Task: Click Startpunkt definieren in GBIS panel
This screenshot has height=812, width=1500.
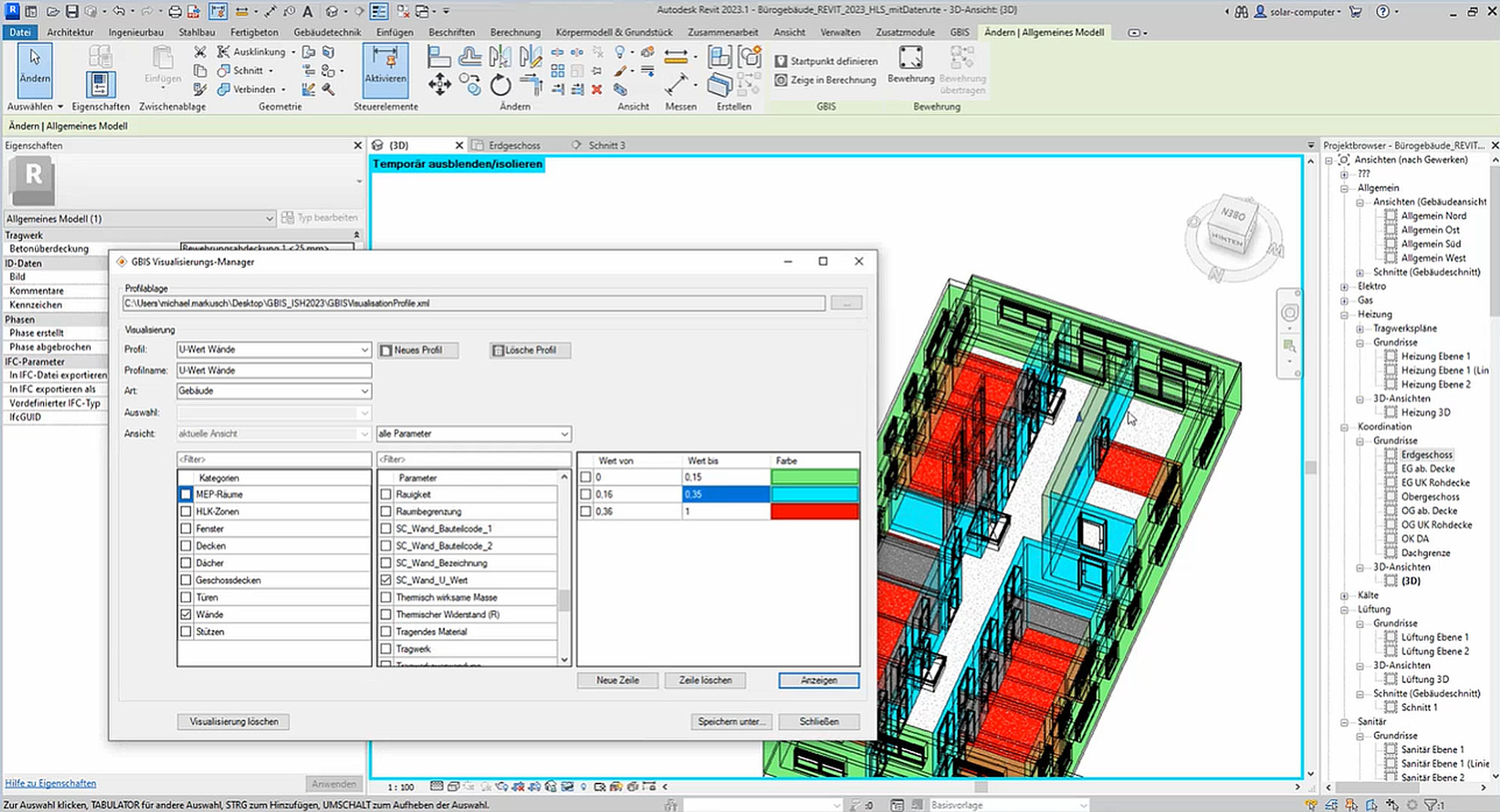Action: click(827, 61)
